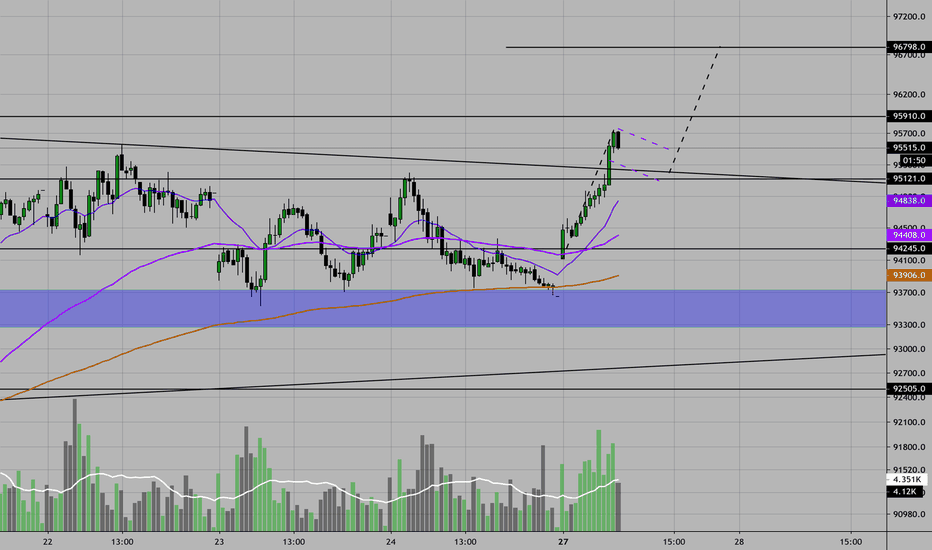Click the 95700.0 price axis tick
932x550 pixels.
[x=909, y=133]
